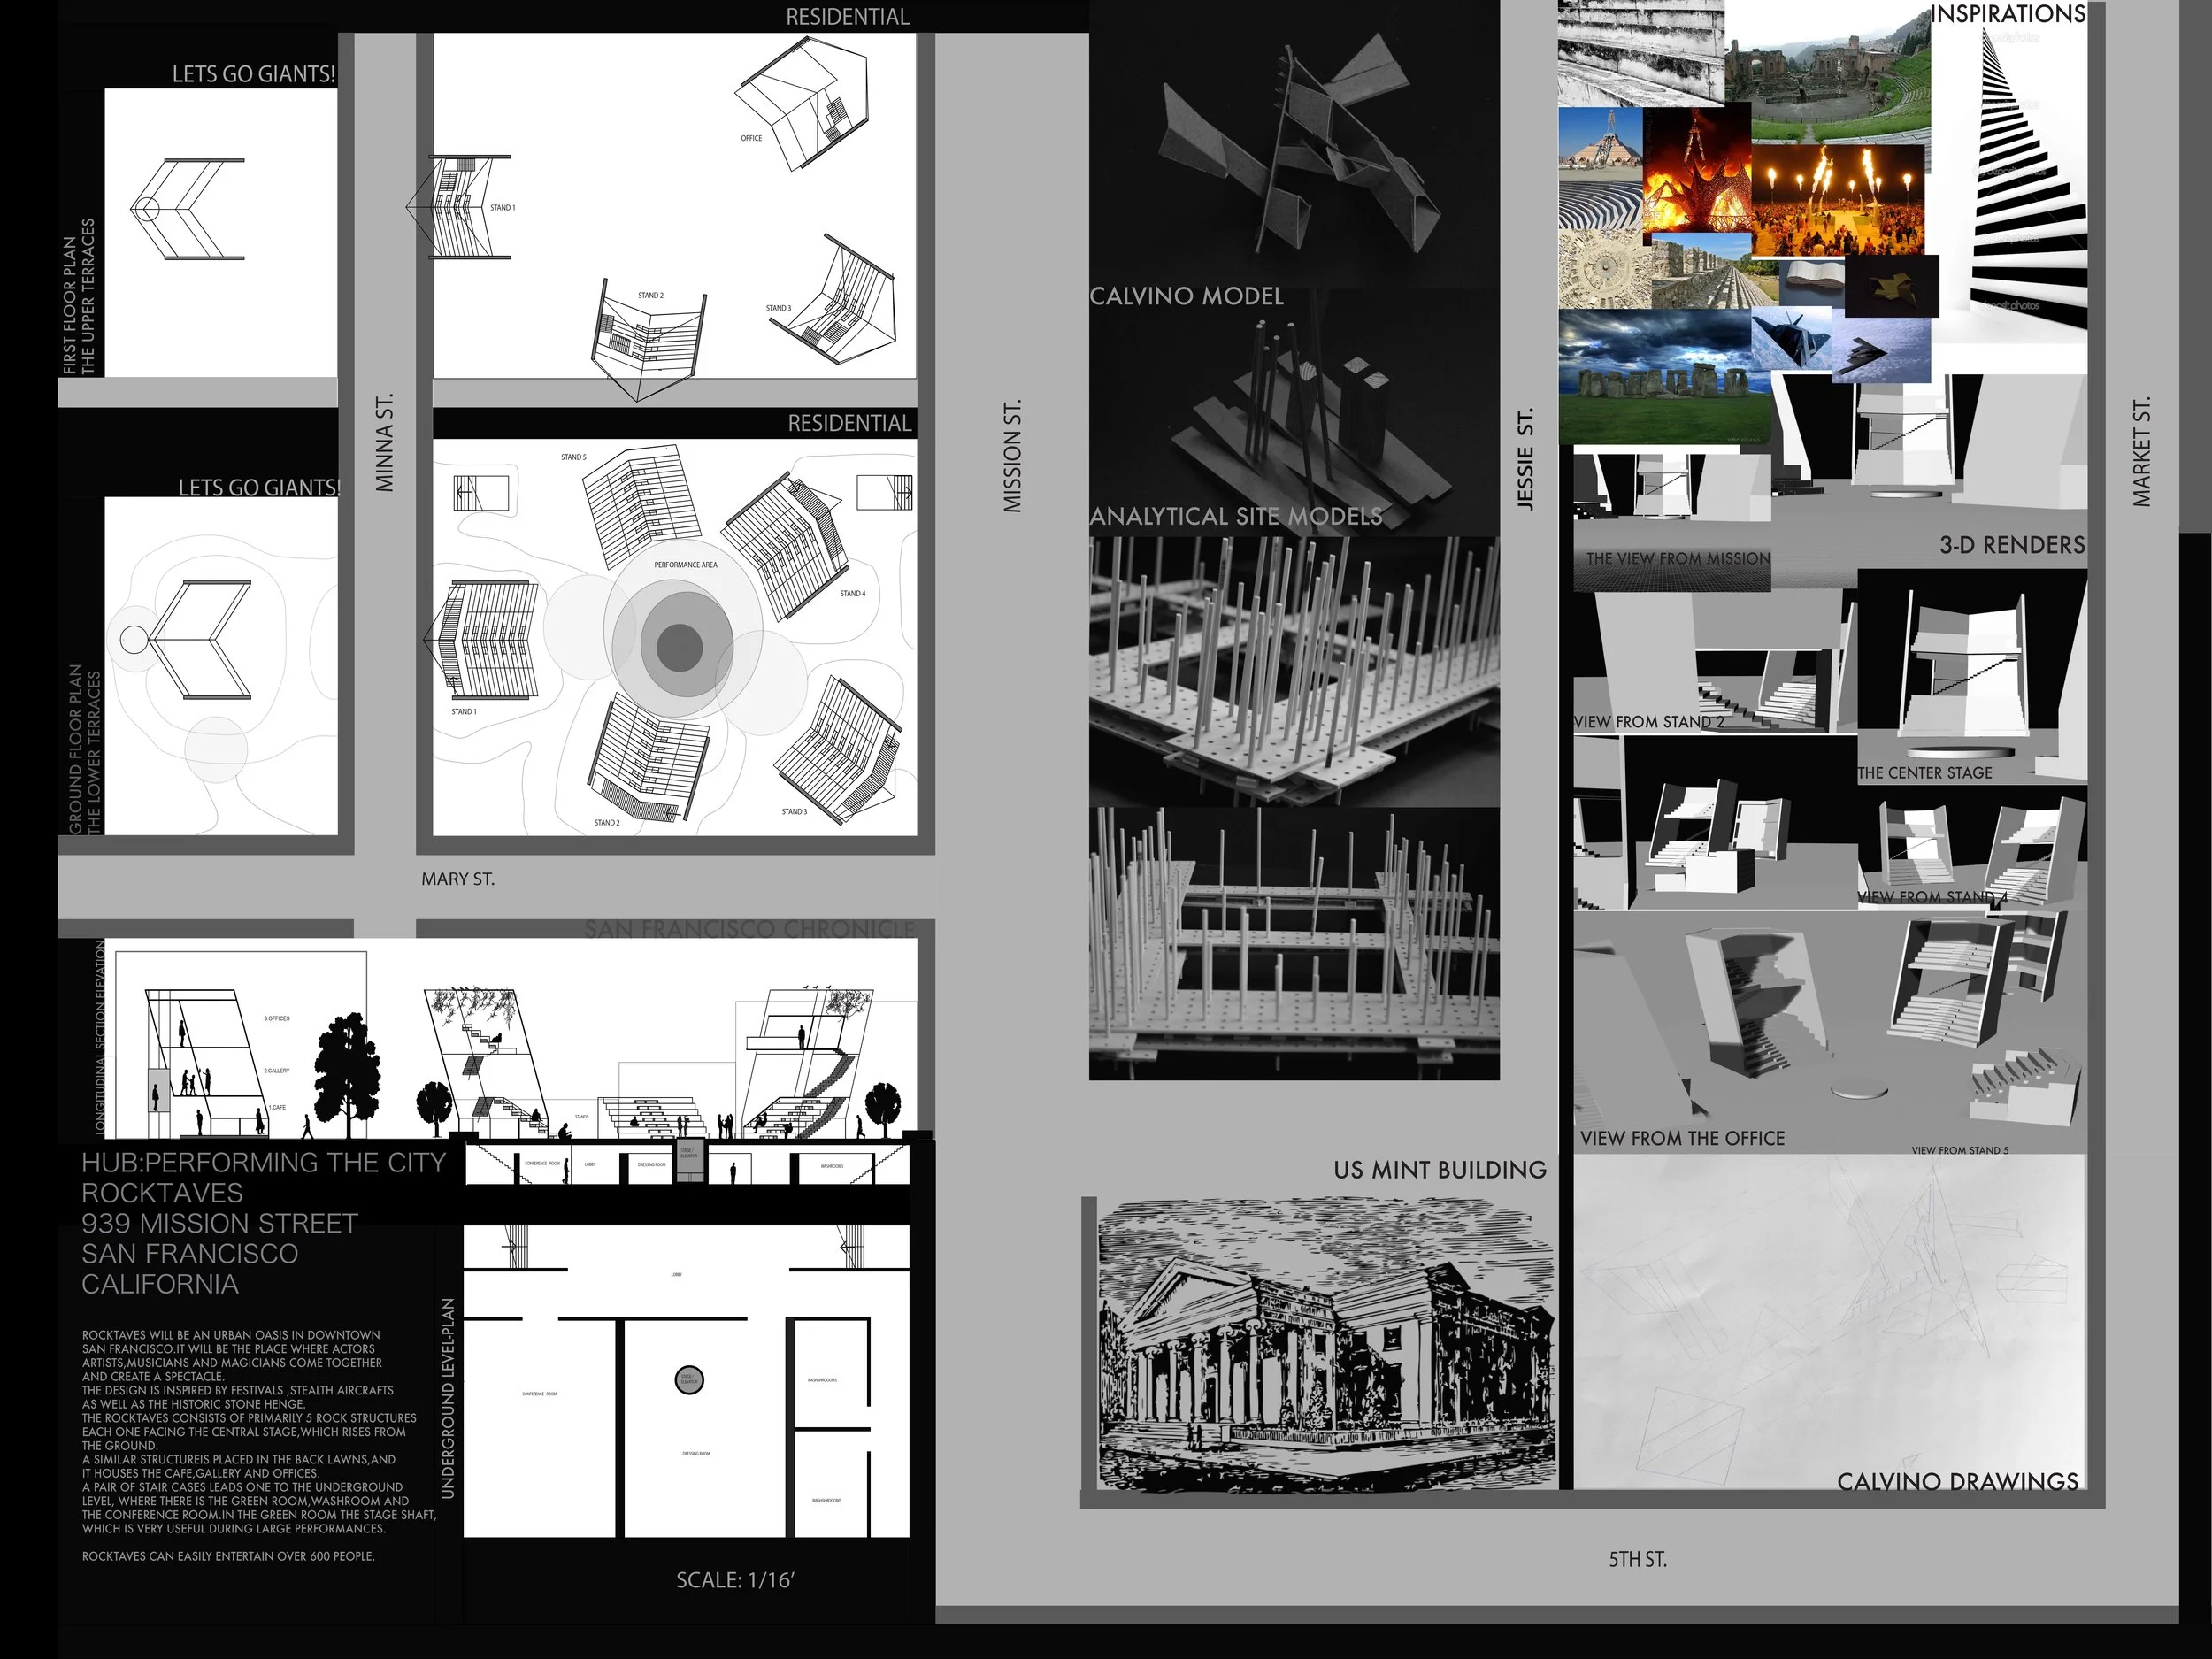The width and height of the screenshot is (2212, 1659).
Task: Select the 2.GALLERY label in the section
Action: (x=277, y=1071)
